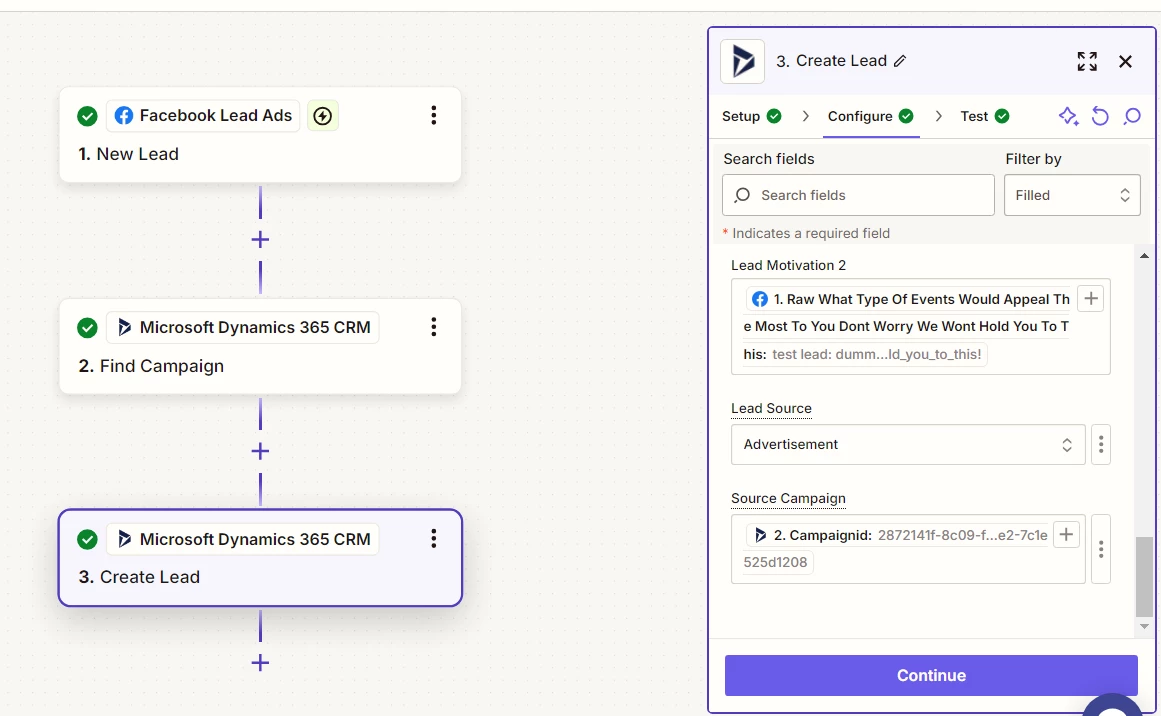Click the scroll down arrow in fields list
This screenshot has height=716, width=1161.
[1144, 626]
